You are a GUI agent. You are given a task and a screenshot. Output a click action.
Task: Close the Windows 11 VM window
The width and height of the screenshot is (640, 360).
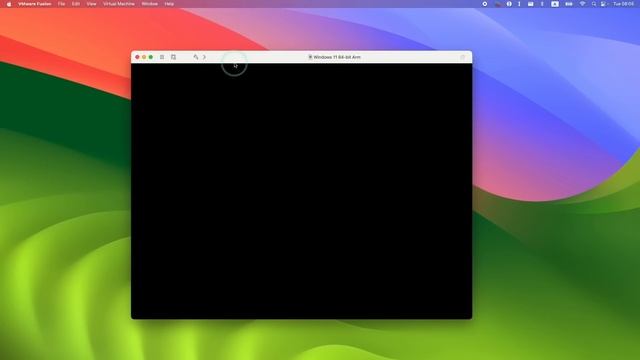pyautogui.click(x=138, y=57)
